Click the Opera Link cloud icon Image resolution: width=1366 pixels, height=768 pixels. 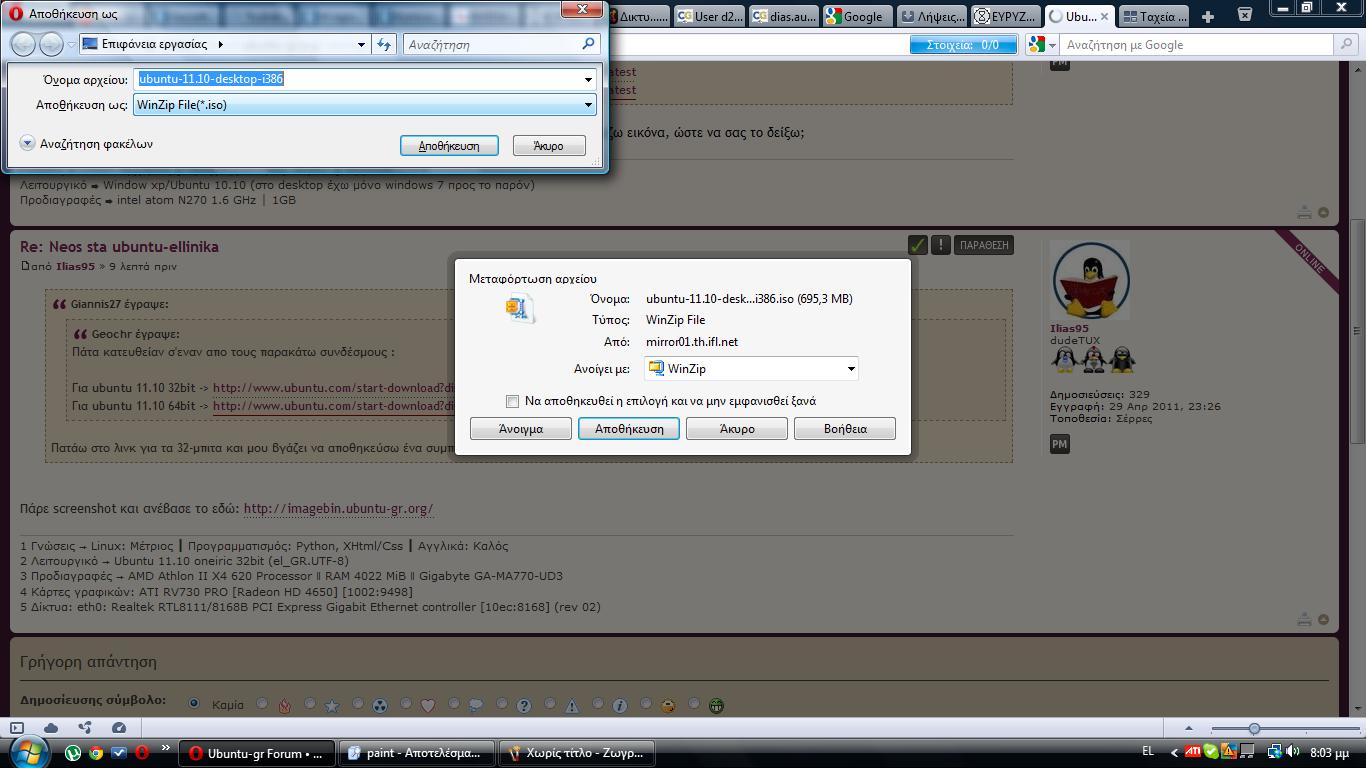coord(51,728)
